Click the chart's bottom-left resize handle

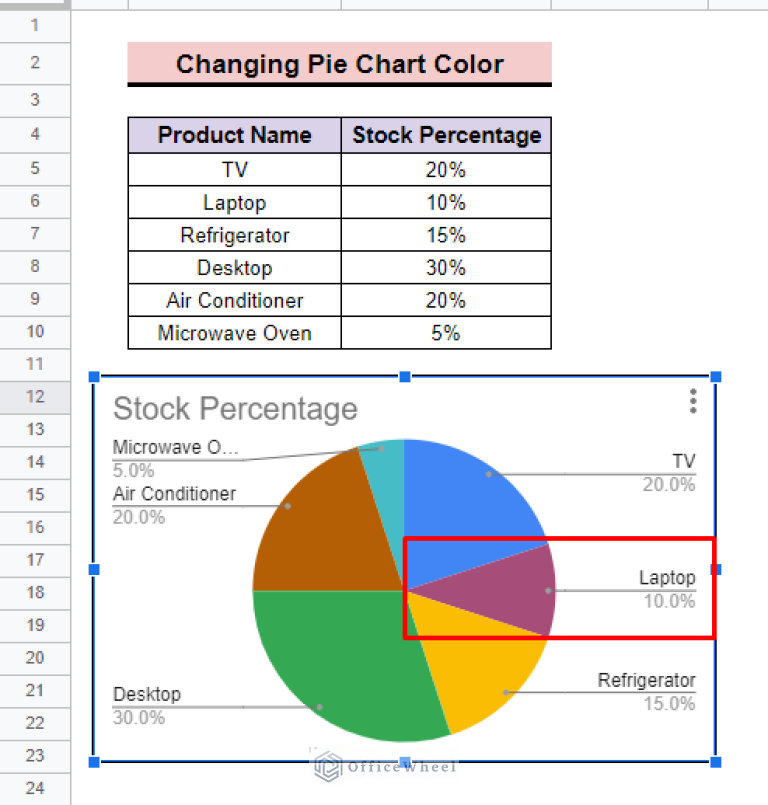95,762
